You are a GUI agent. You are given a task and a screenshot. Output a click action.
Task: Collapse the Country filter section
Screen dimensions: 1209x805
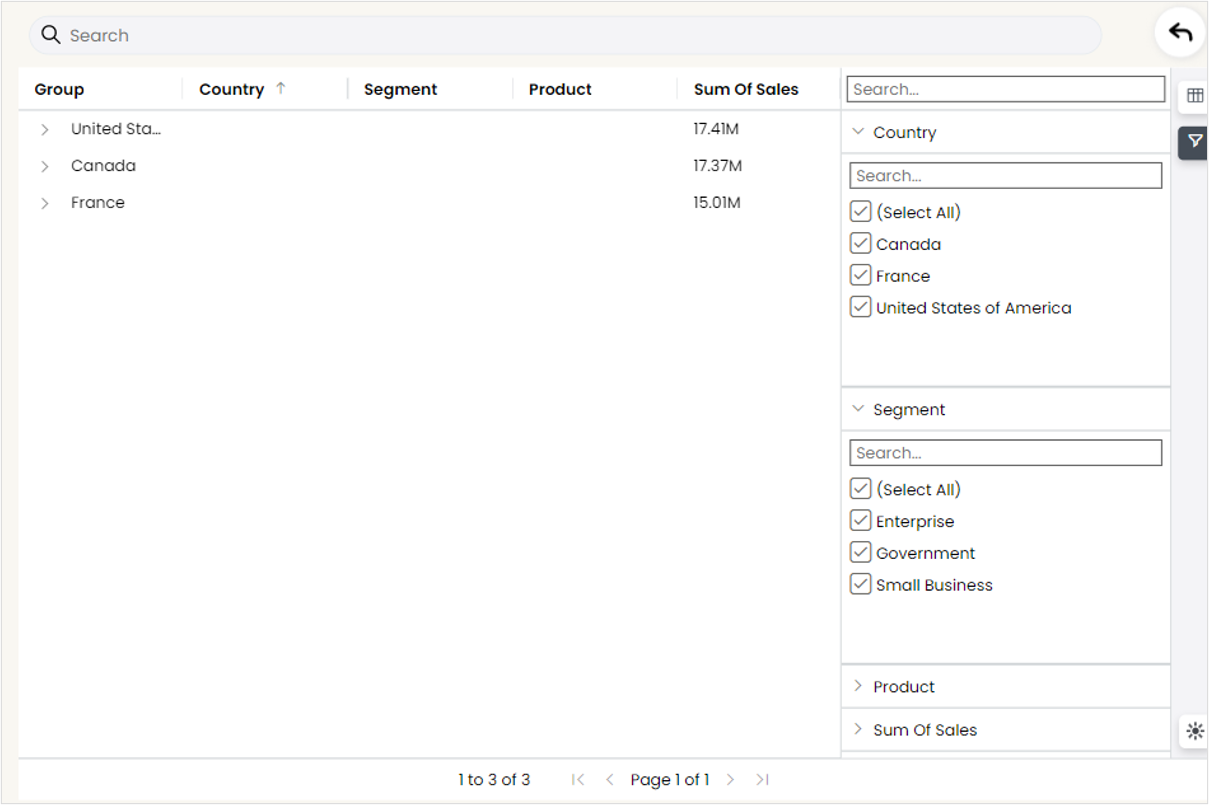[x=858, y=131]
